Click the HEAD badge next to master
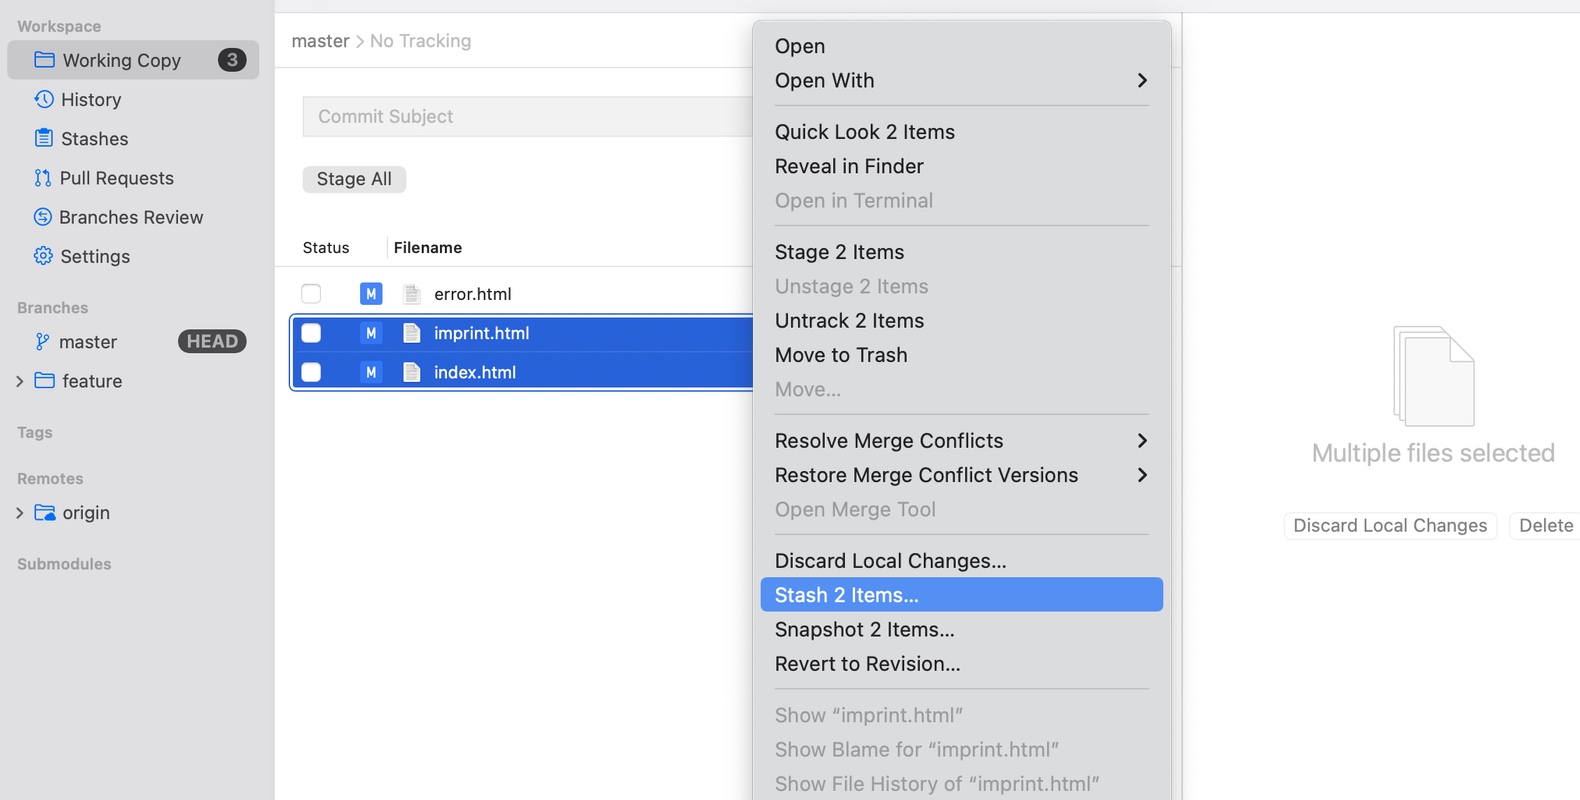Screen dimensions: 1580x800 212,341
